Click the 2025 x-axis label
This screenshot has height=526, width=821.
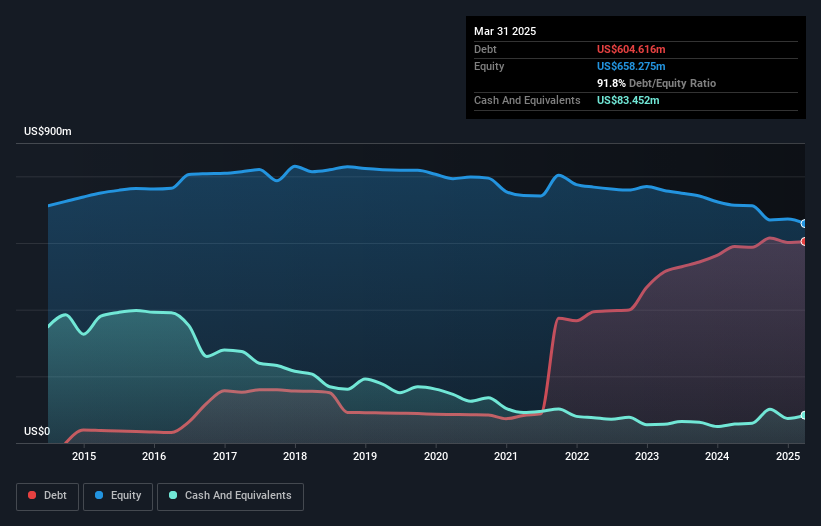pyautogui.click(x=788, y=456)
